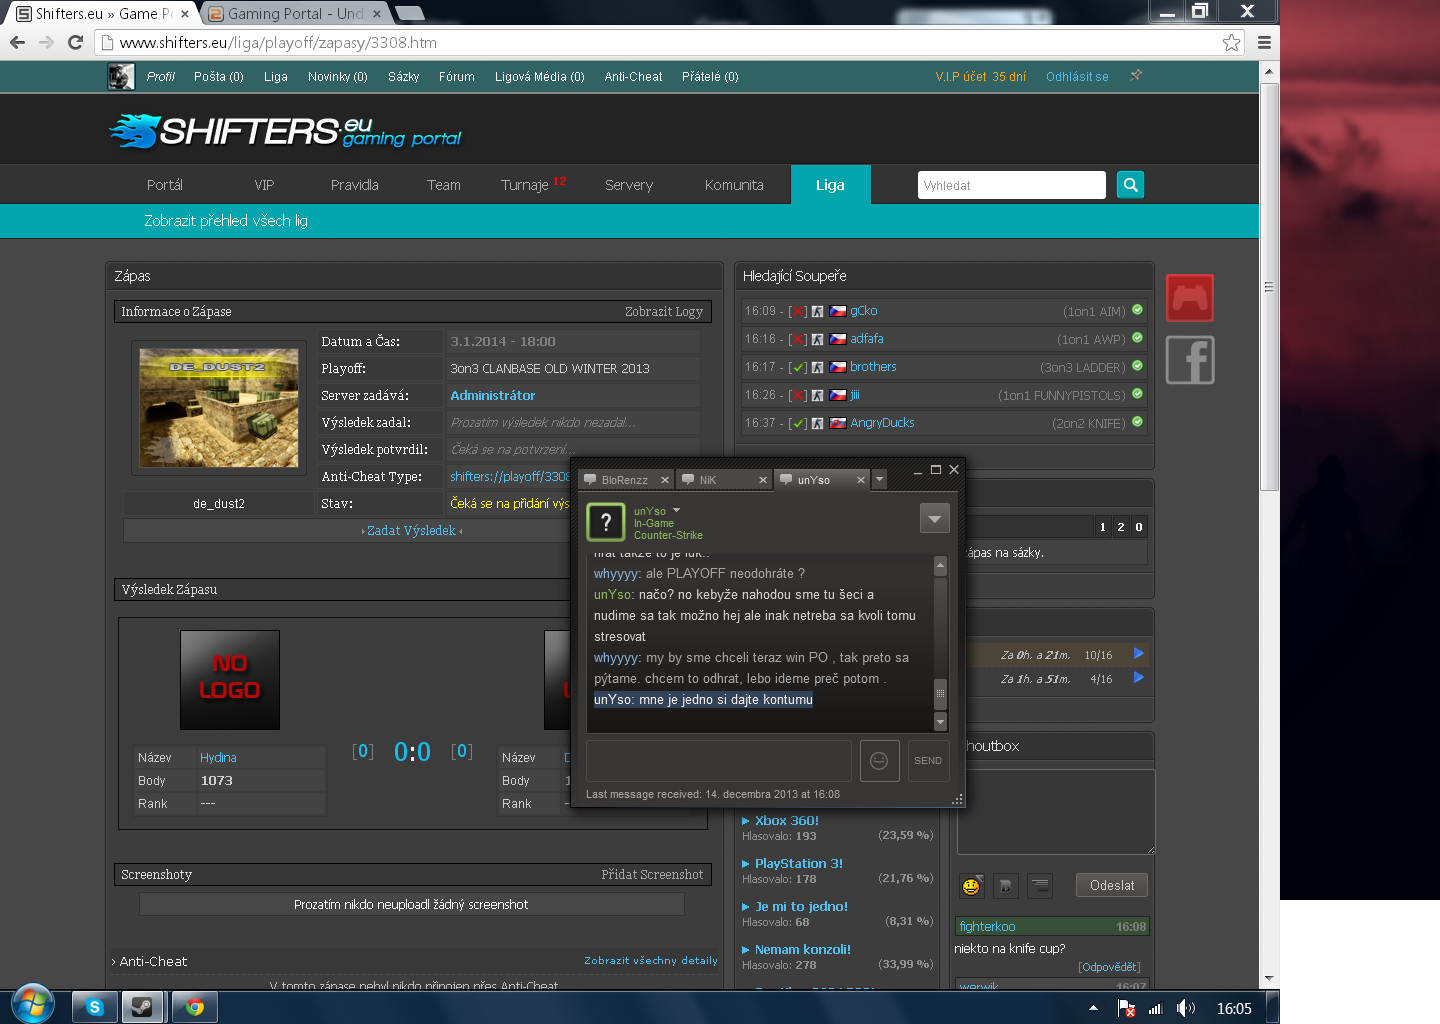The width and height of the screenshot is (1440, 1024).
Task: Open the Liga main navigation tab
Action: (x=830, y=185)
